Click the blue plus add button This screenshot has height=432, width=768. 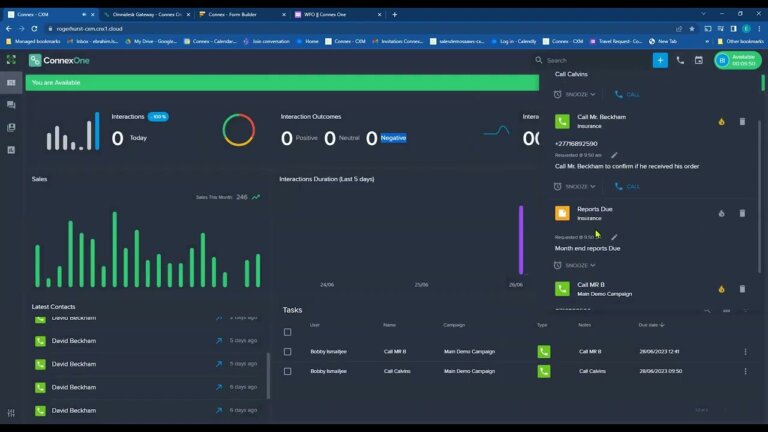(x=660, y=60)
